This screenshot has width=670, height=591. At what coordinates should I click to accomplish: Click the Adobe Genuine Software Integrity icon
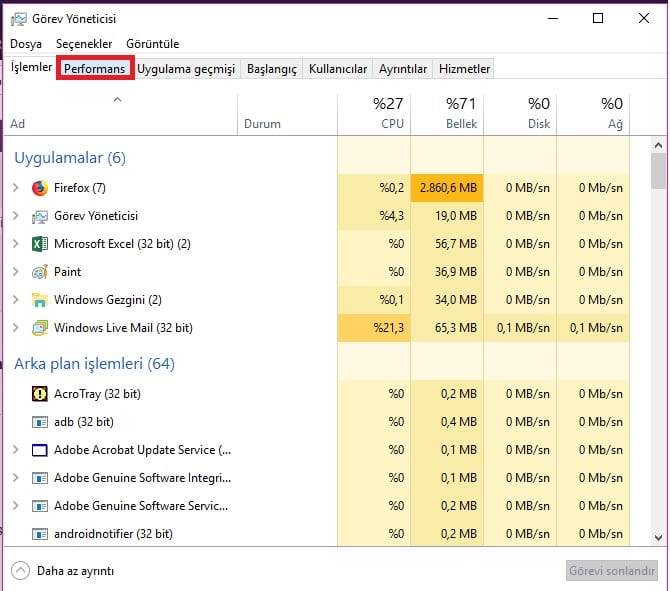pyautogui.click(x=40, y=478)
